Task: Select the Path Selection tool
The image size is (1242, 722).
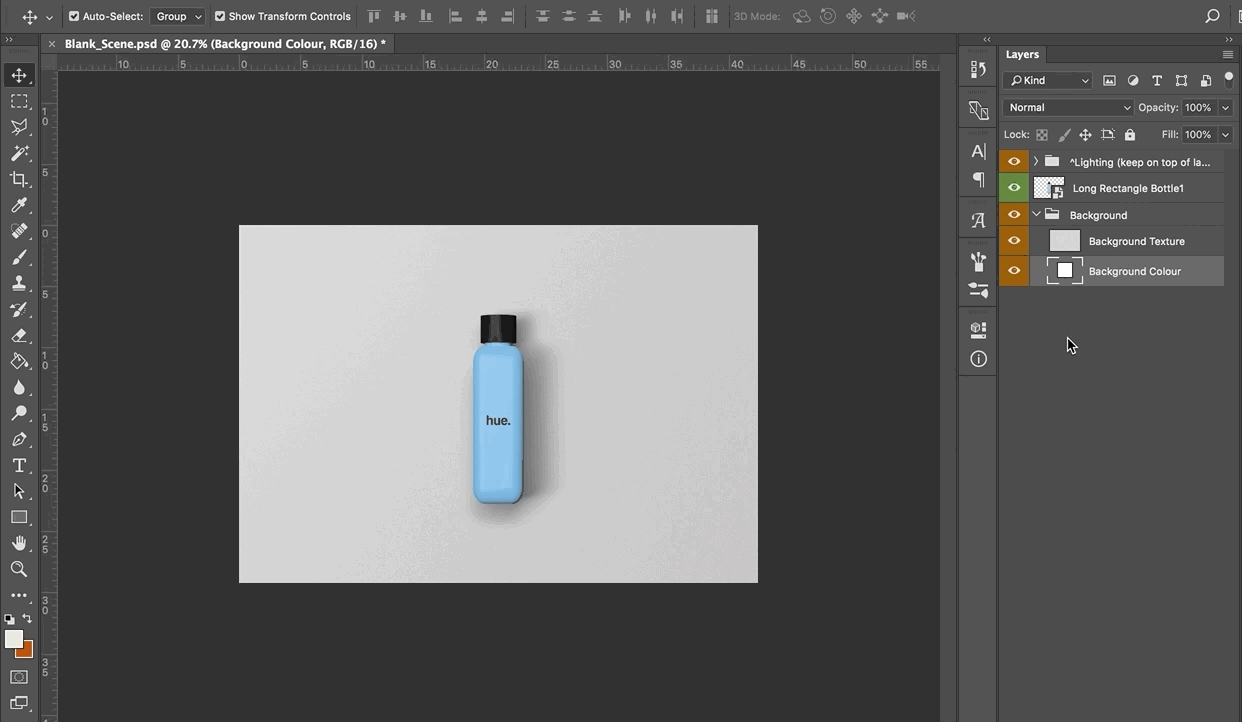Action: (x=19, y=492)
